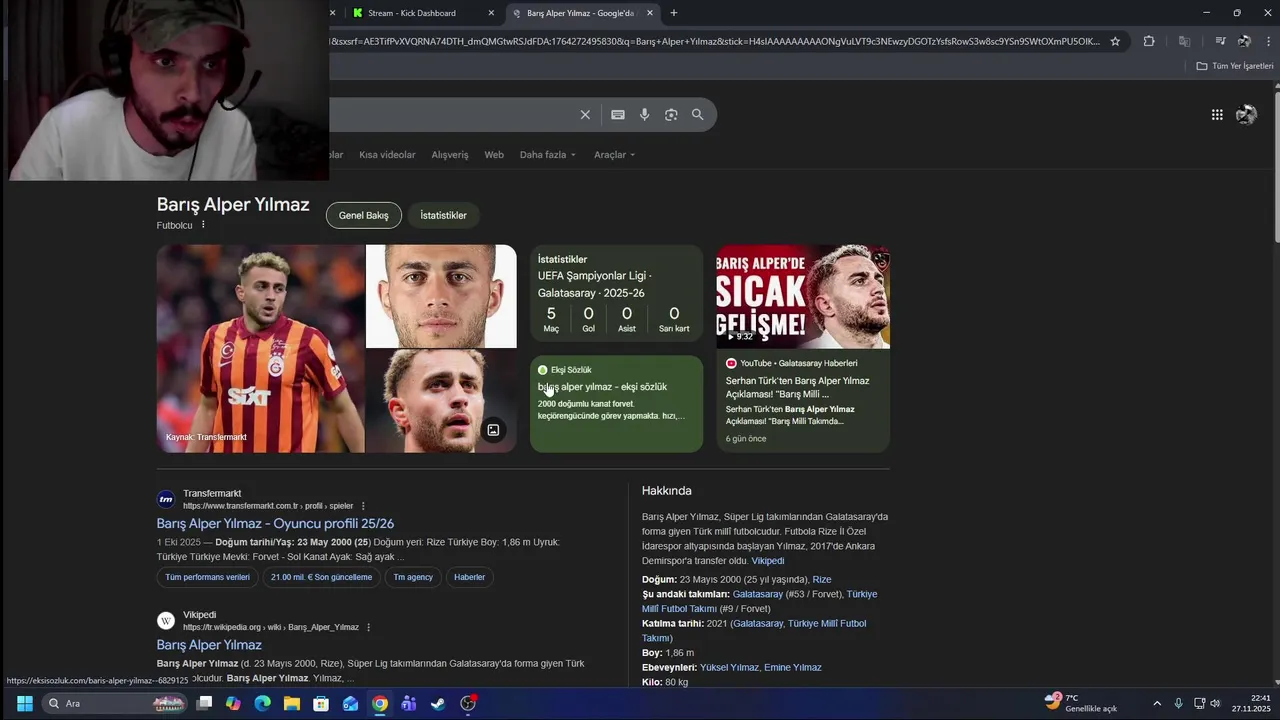This screenshot has height=720, width=1280.
Task: Click Tüm performans verileri chip
Action: click(207, 577)
